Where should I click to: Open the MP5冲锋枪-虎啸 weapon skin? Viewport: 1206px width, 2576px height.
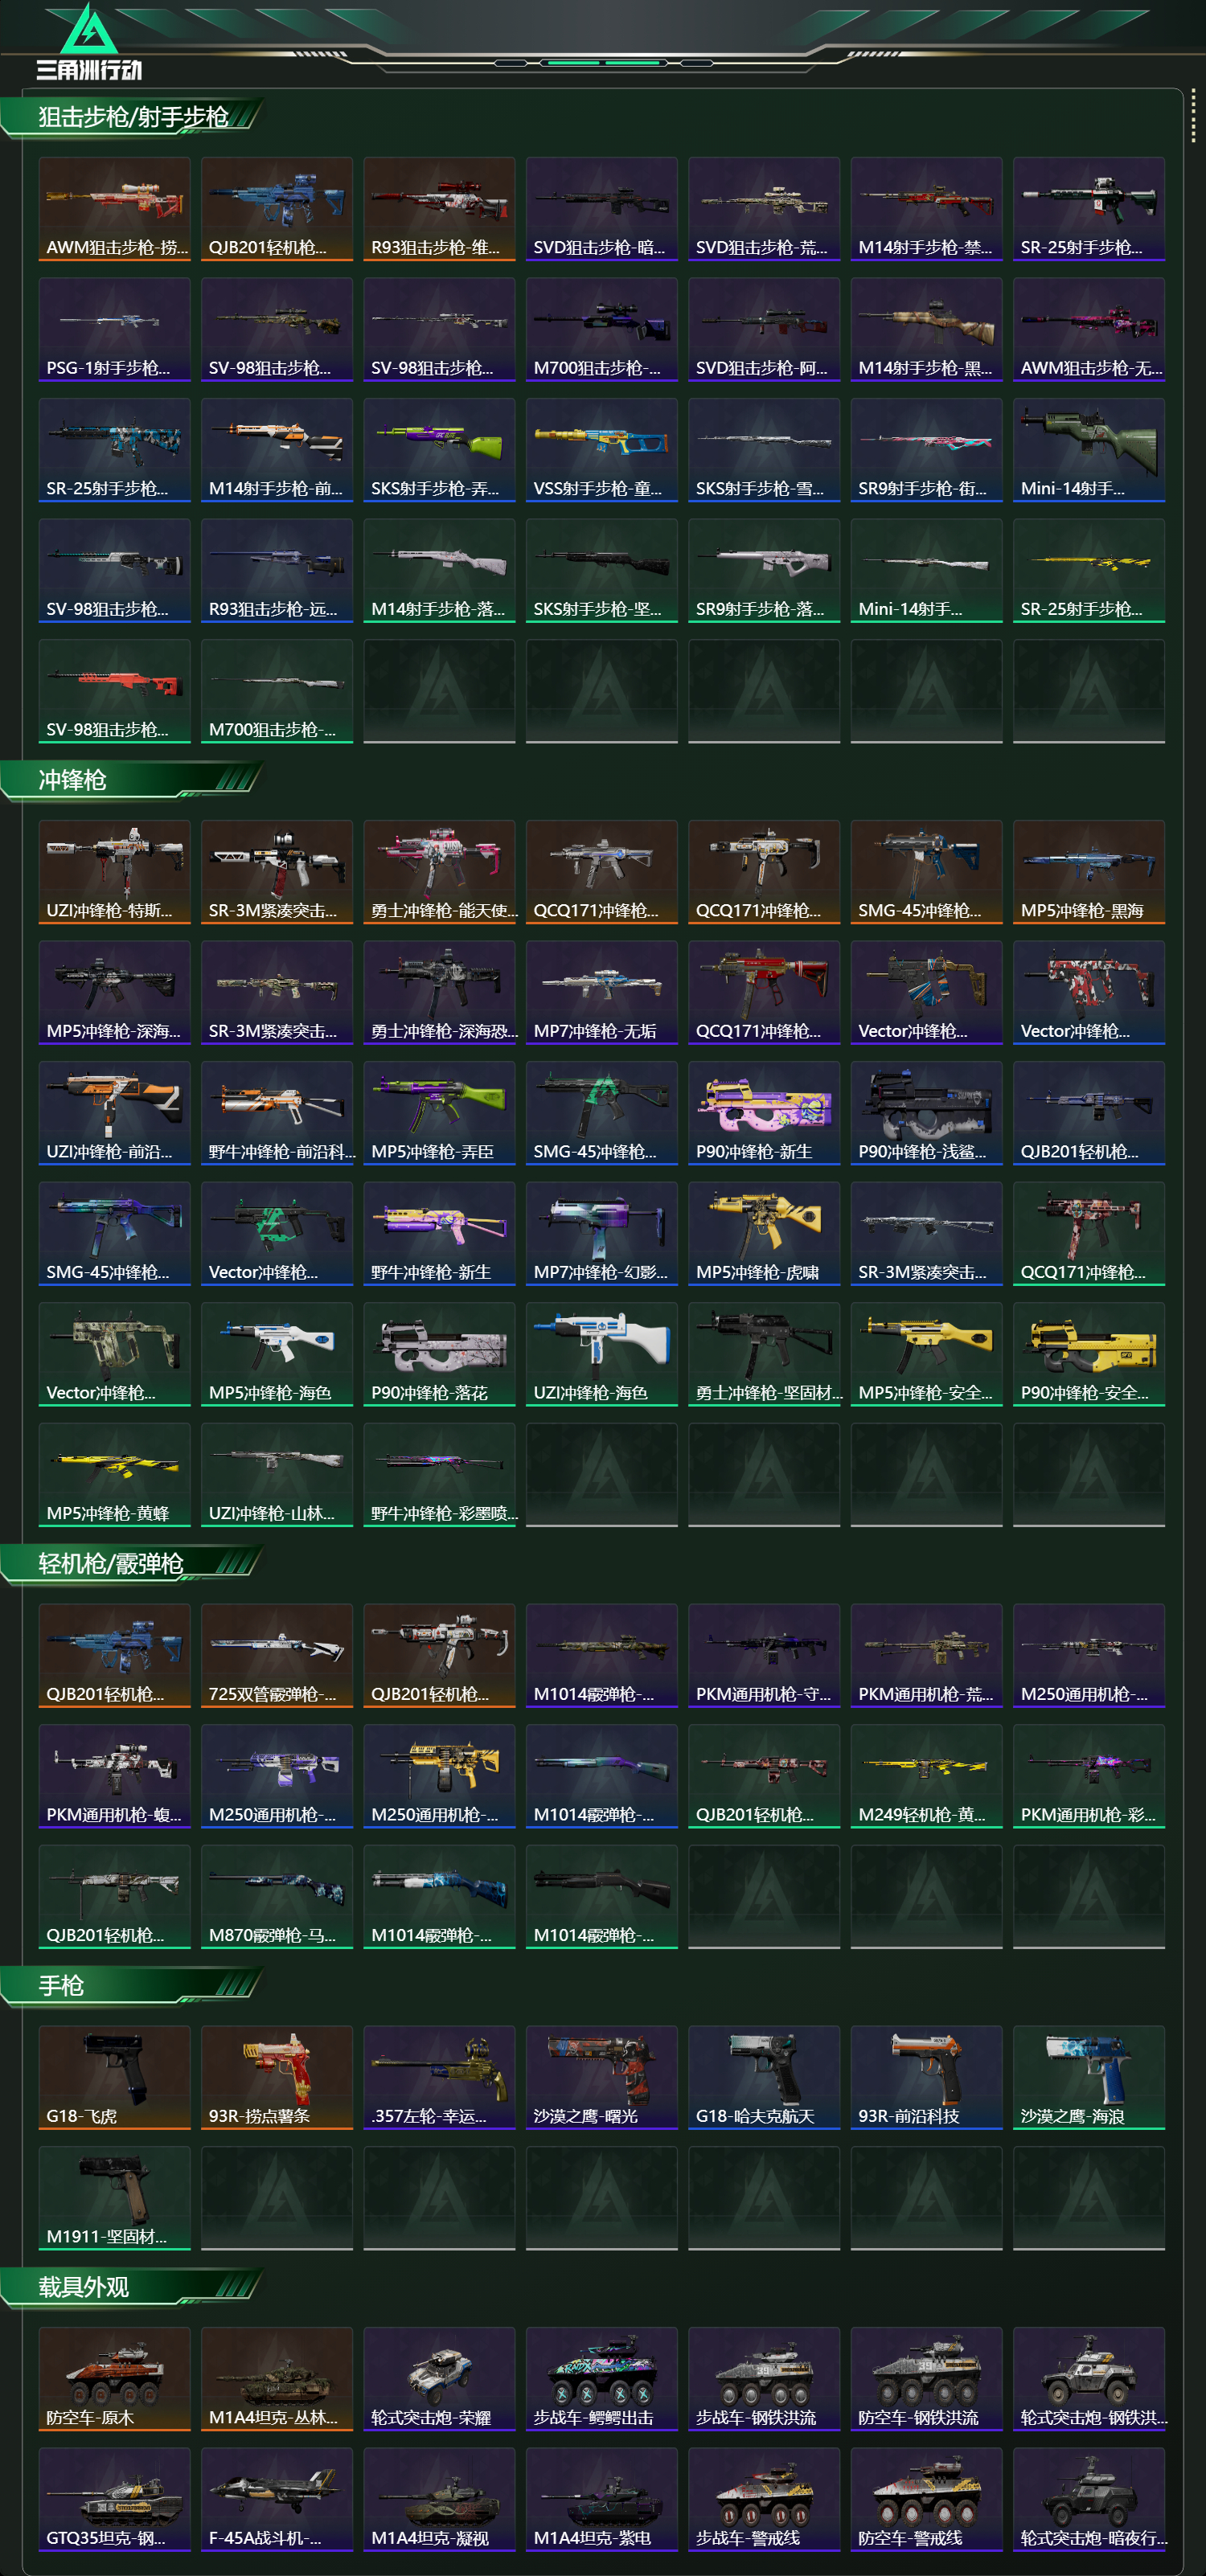click(764, 1233)
